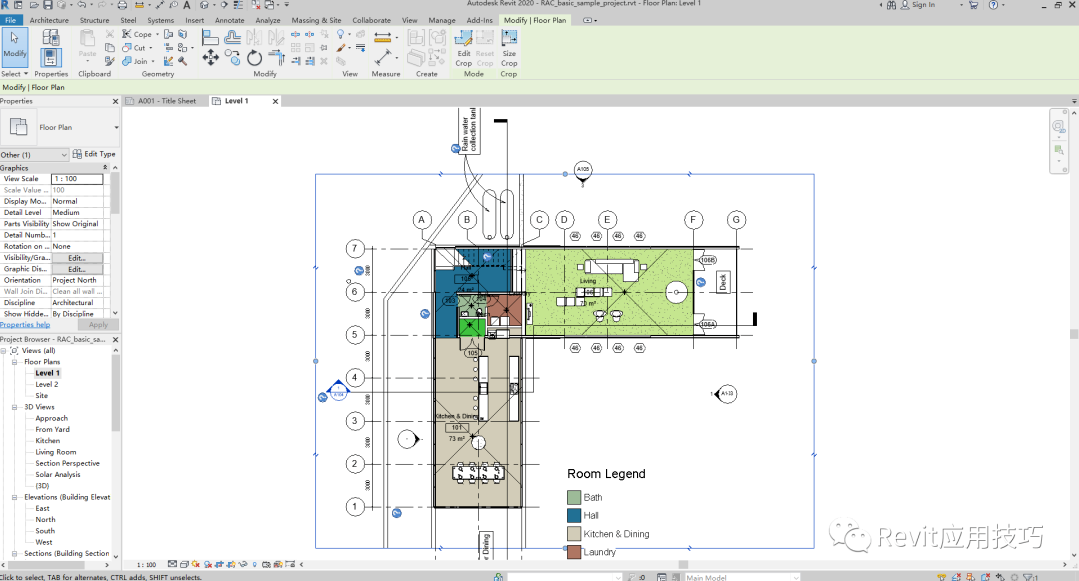1079x581 pixels.
Task: Open the Other (1) filter dropdown
Action: tap(65, 155)
